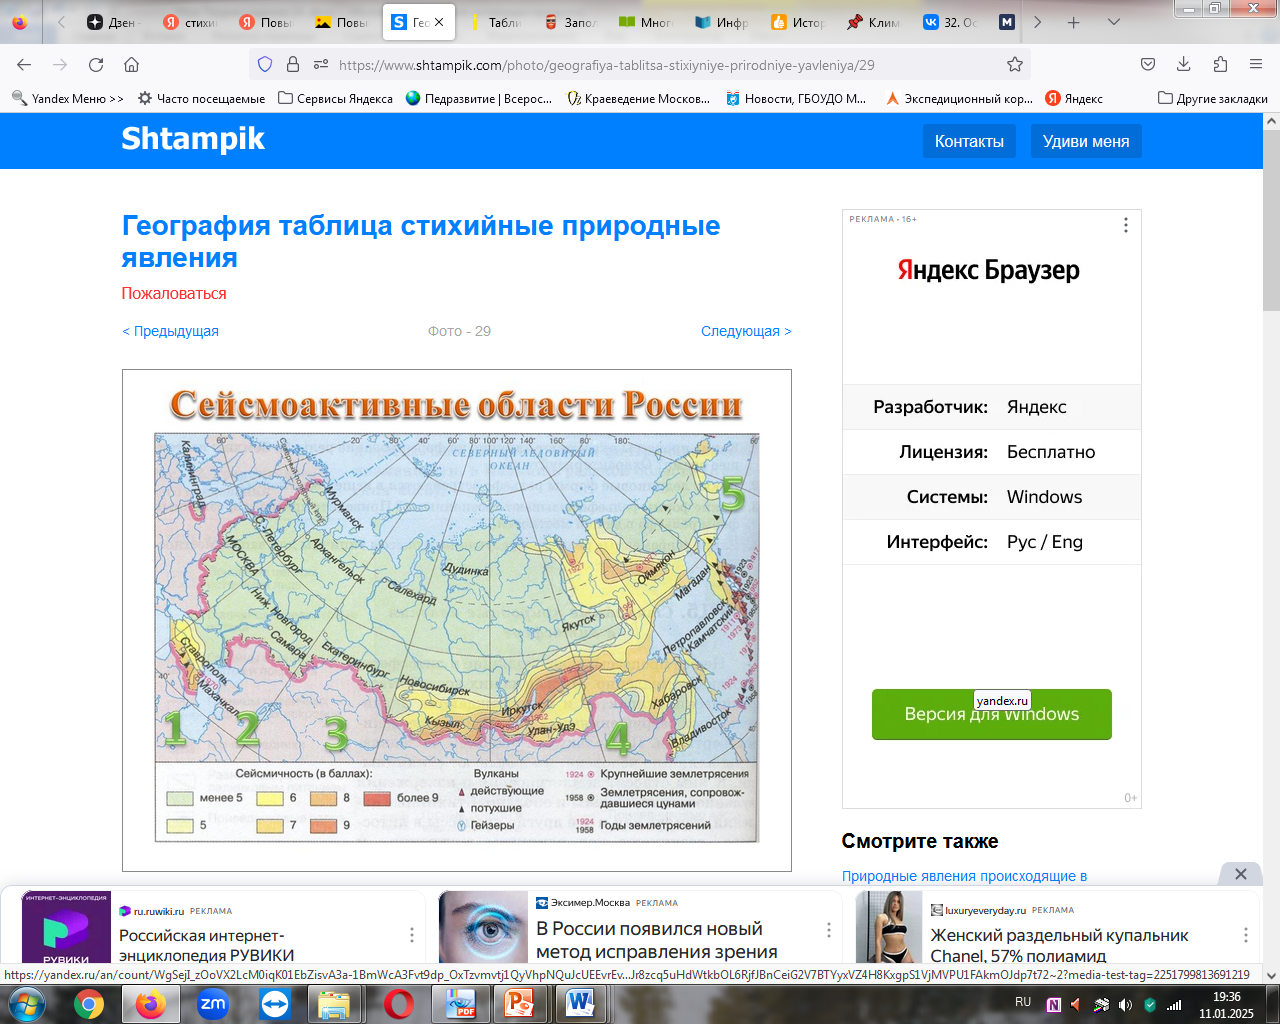Open 'Новости, ГБОУДО М...' bookmark
The width and height of the screenshot is (1280, 1024).
796,98
